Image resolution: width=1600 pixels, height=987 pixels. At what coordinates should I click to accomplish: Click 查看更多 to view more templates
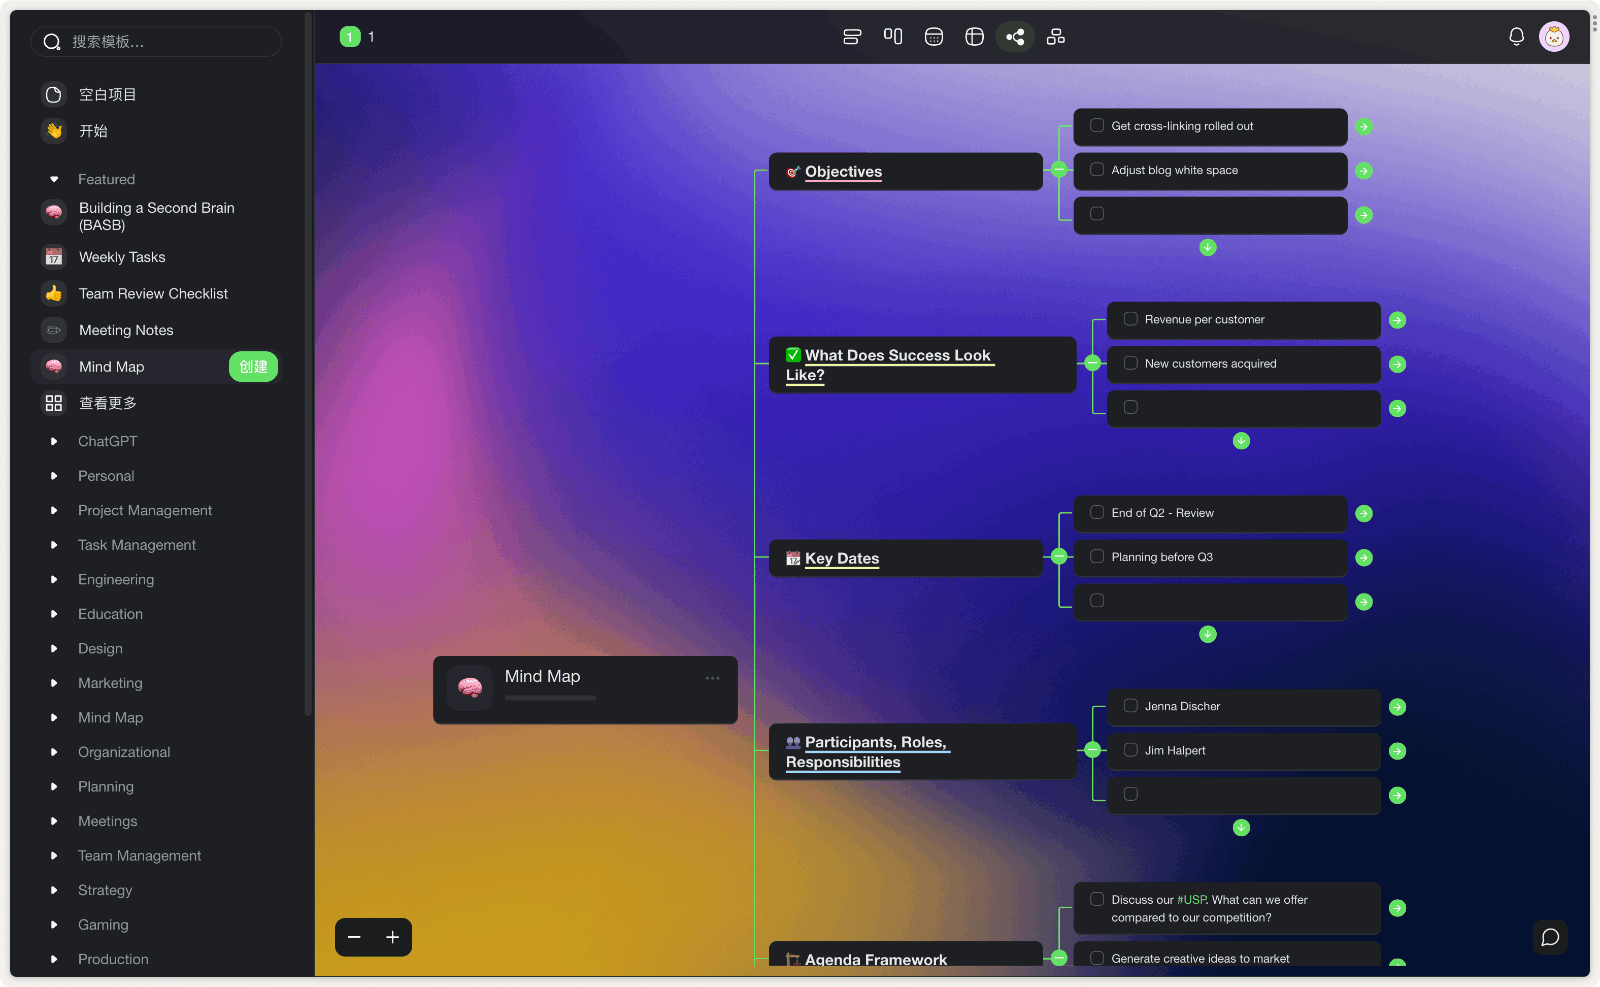[108, 403]
